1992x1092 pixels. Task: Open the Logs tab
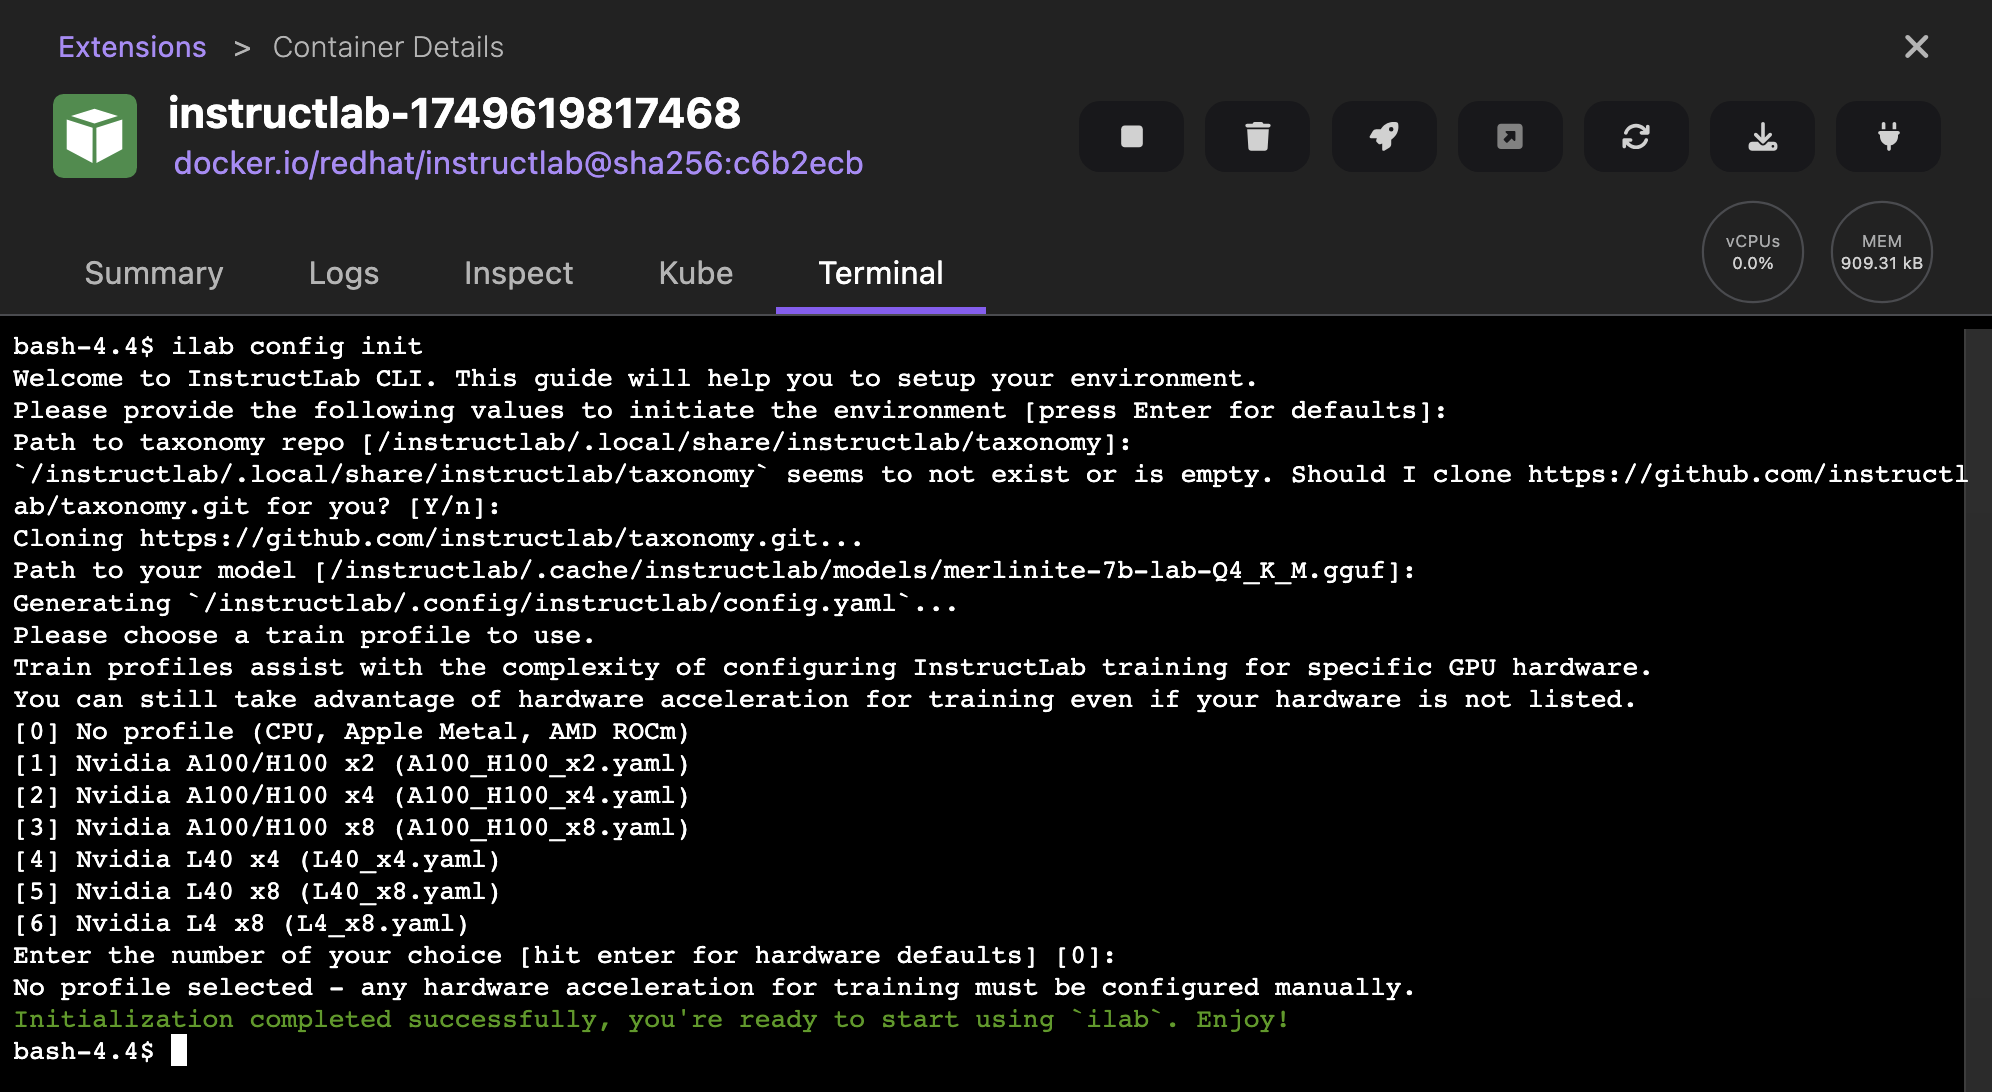[344, 273]
